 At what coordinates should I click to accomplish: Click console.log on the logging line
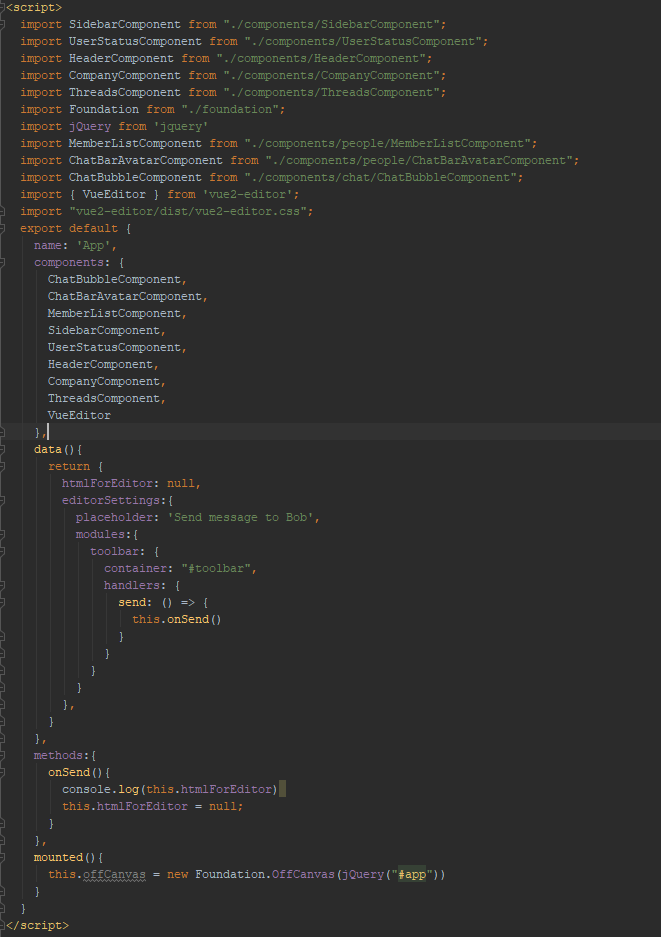point(100,789)
